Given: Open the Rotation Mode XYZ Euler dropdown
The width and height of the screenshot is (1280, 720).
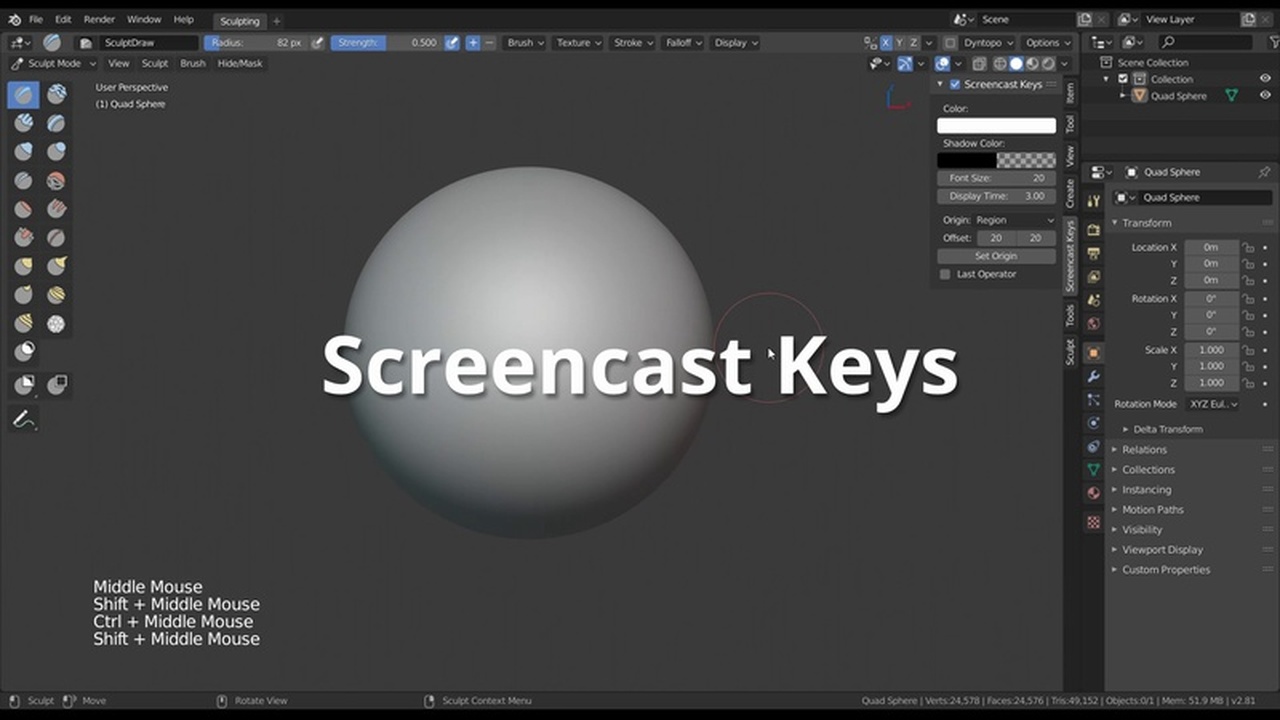Looking at the screenshot, I should point(1213,404).
